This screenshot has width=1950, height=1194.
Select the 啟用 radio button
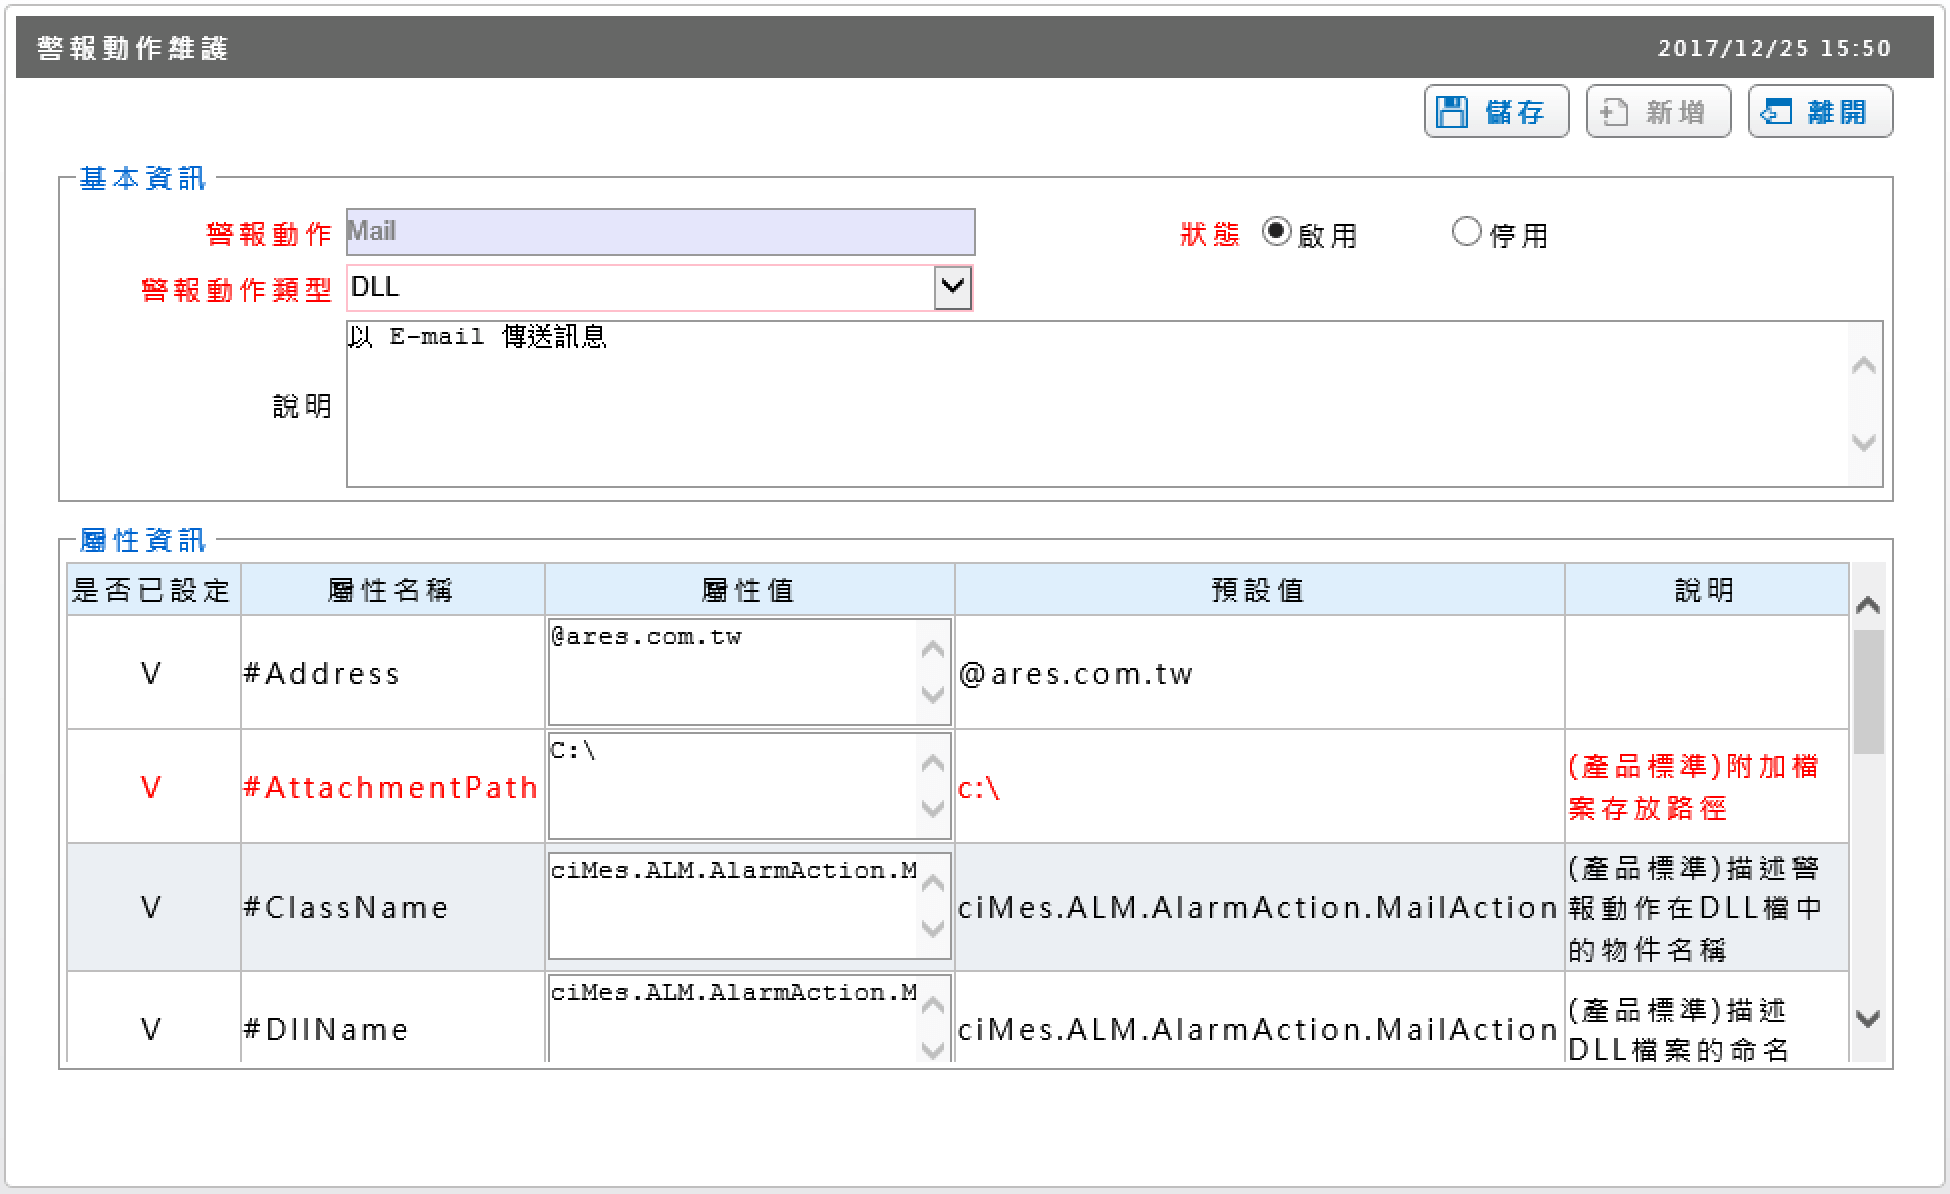(1276, 232)
